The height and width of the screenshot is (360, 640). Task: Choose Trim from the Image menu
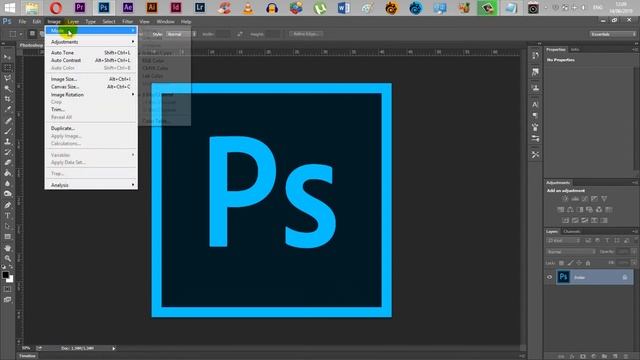(x=91, y=109)
